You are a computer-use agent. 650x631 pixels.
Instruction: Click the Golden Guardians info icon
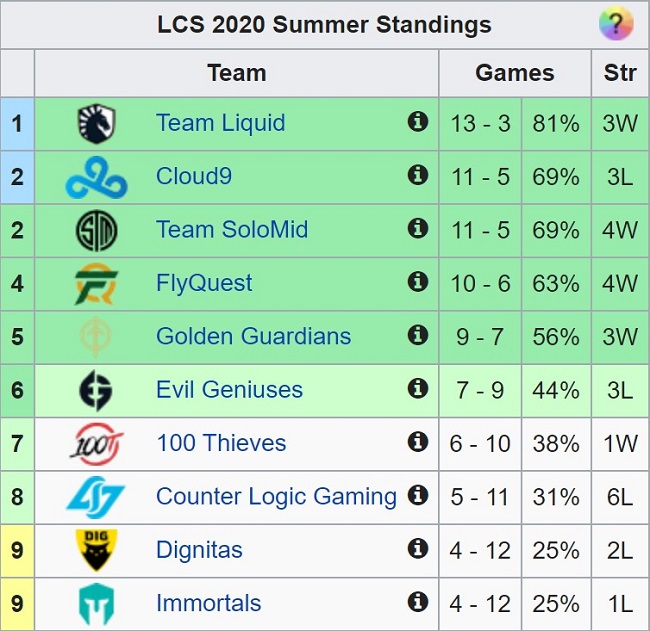coord(418,335)
